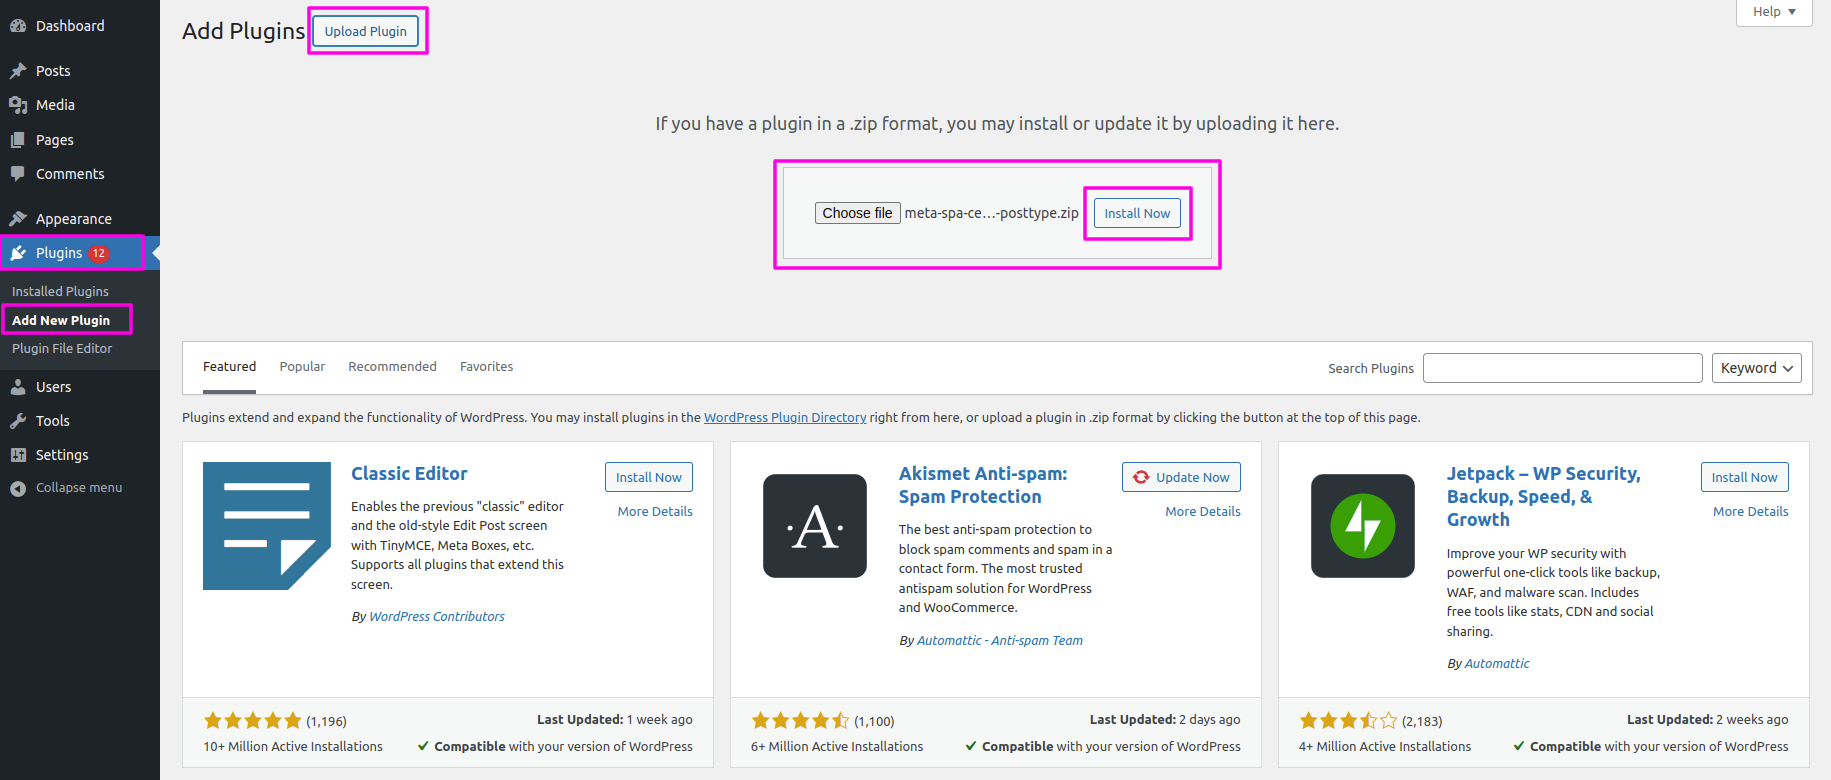Open More Details for Akismet
The height and width of the screenshot is (780, 1831).
pyautogui.click(x=1203, y=511)
